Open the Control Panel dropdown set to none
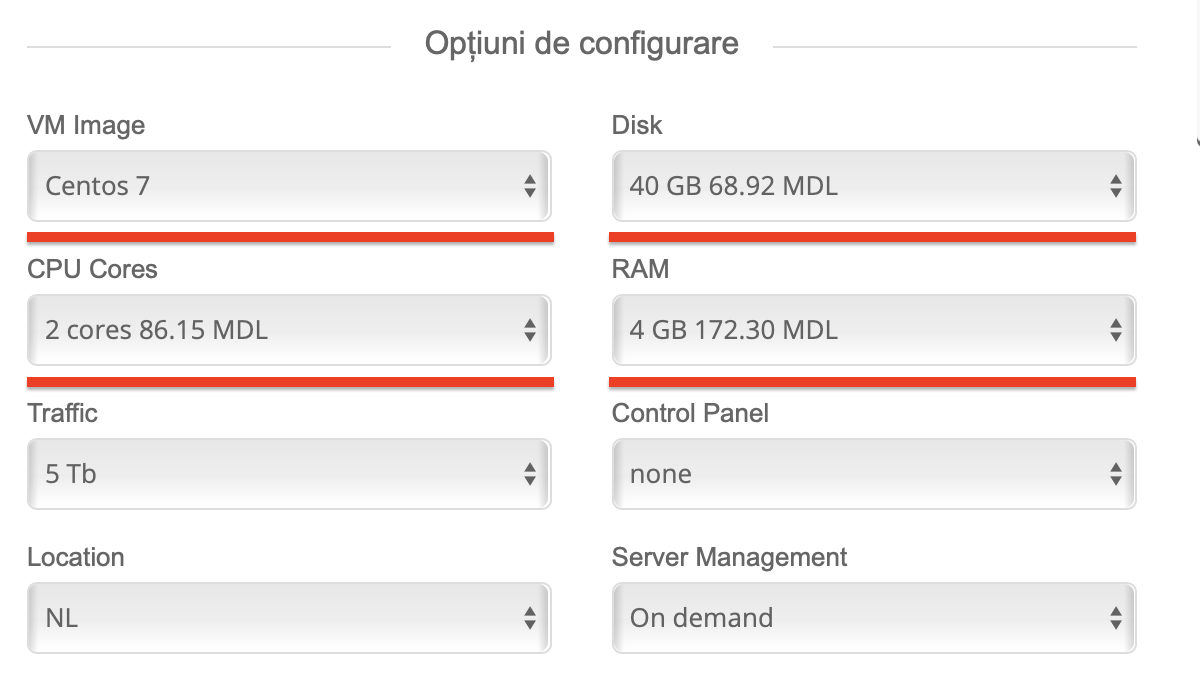Viewport: 1200px width, 690px height. coord(873,474)
